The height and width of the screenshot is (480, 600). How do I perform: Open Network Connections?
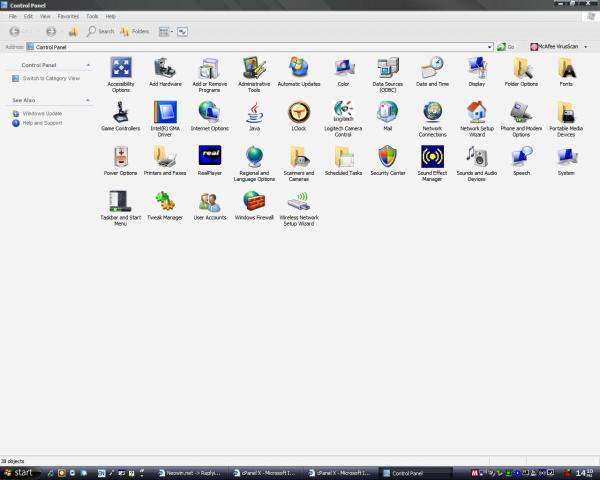(432, 119)
